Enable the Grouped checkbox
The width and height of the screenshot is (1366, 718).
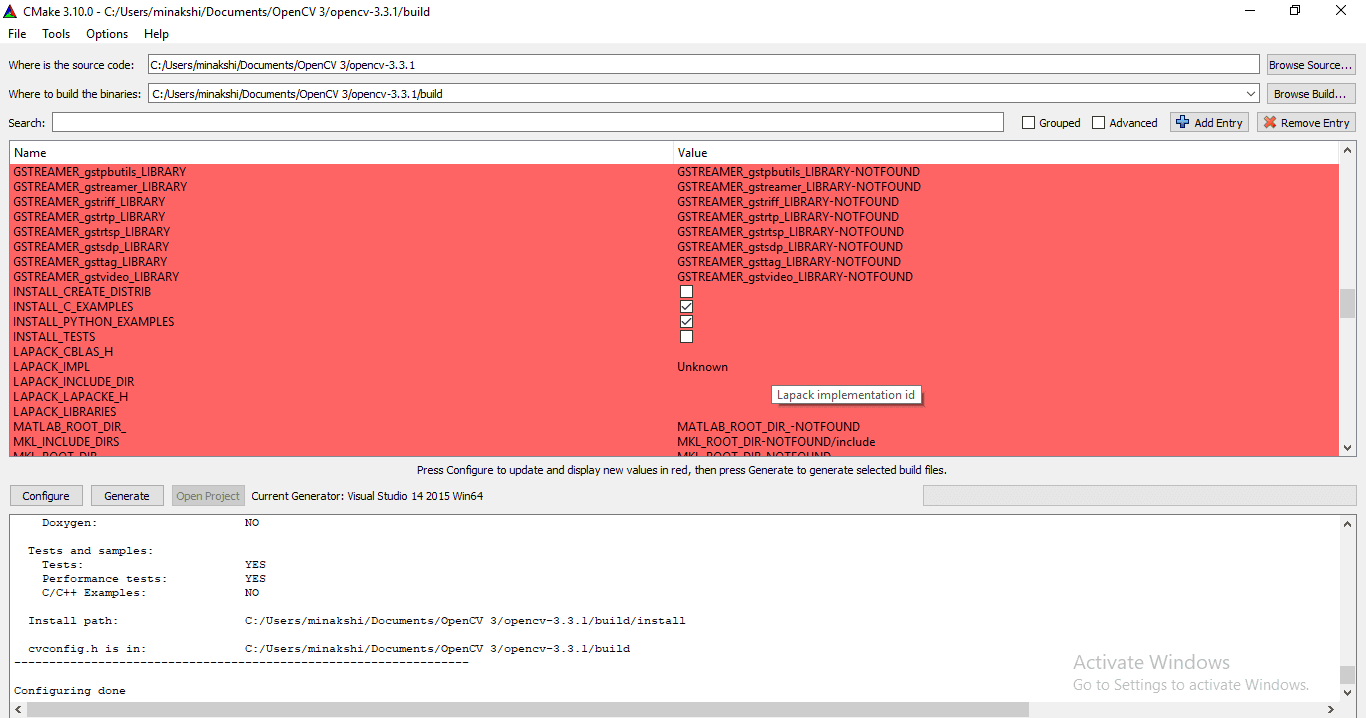click(1028, 123)
